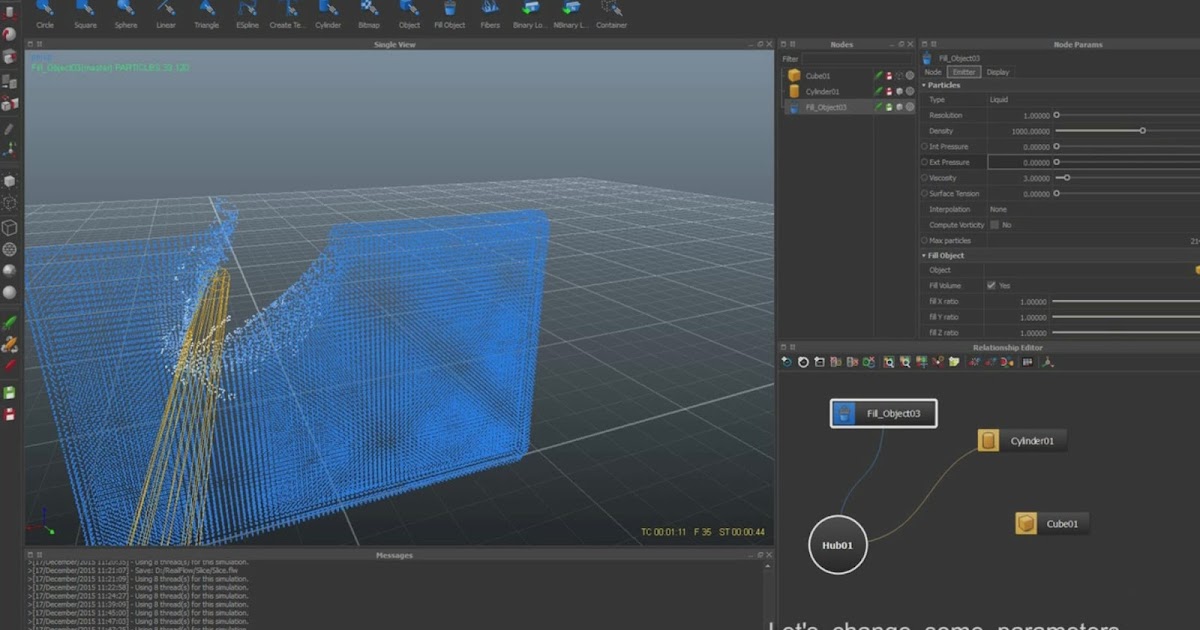Screen dimensions: 1200x630
Task: Add a Container emitter
Action: [x=612, y=14]
